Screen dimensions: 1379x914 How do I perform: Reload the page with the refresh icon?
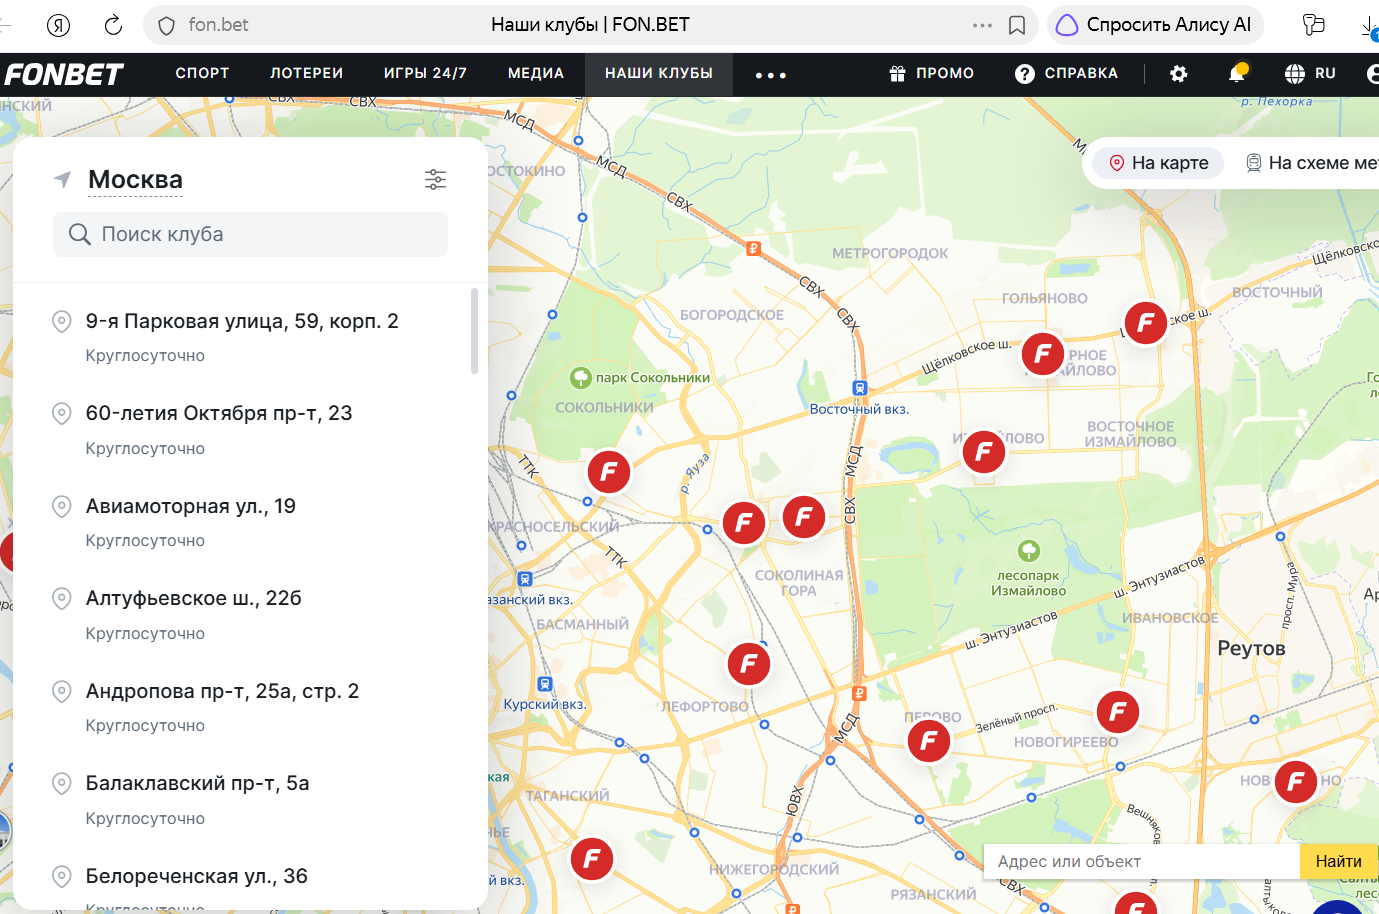click(x=113, y=25)
